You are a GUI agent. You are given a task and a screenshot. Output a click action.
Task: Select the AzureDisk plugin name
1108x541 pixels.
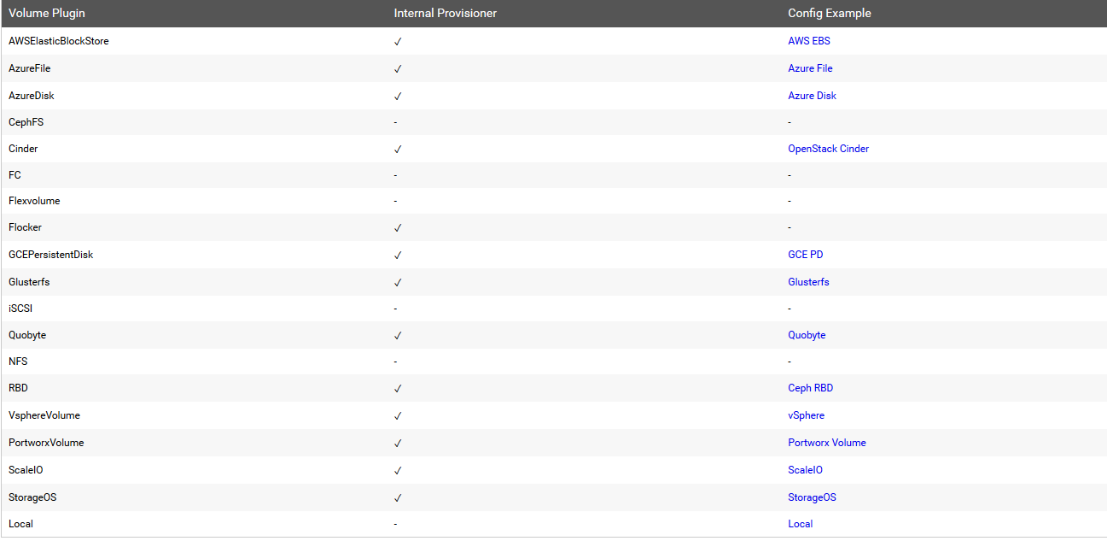click(31, 95)
